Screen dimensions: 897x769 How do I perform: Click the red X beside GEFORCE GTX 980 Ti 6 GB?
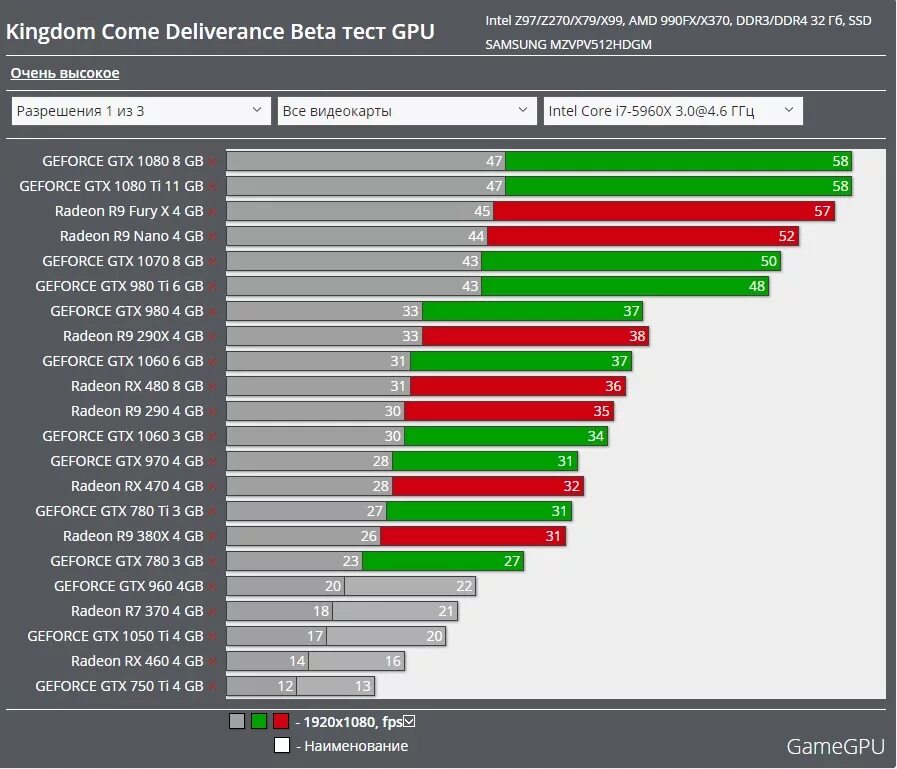click(213, 287)
